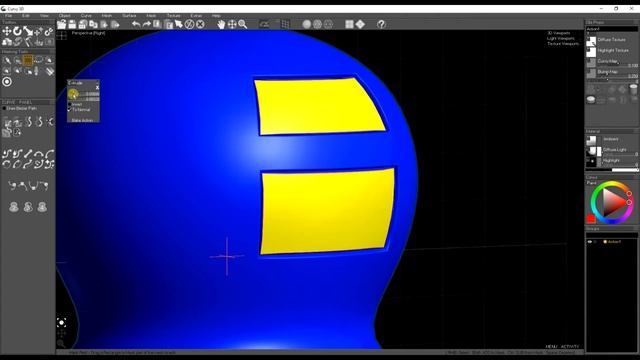
Task: Select the Move tool with four arrows
Action: coord(7,31)
